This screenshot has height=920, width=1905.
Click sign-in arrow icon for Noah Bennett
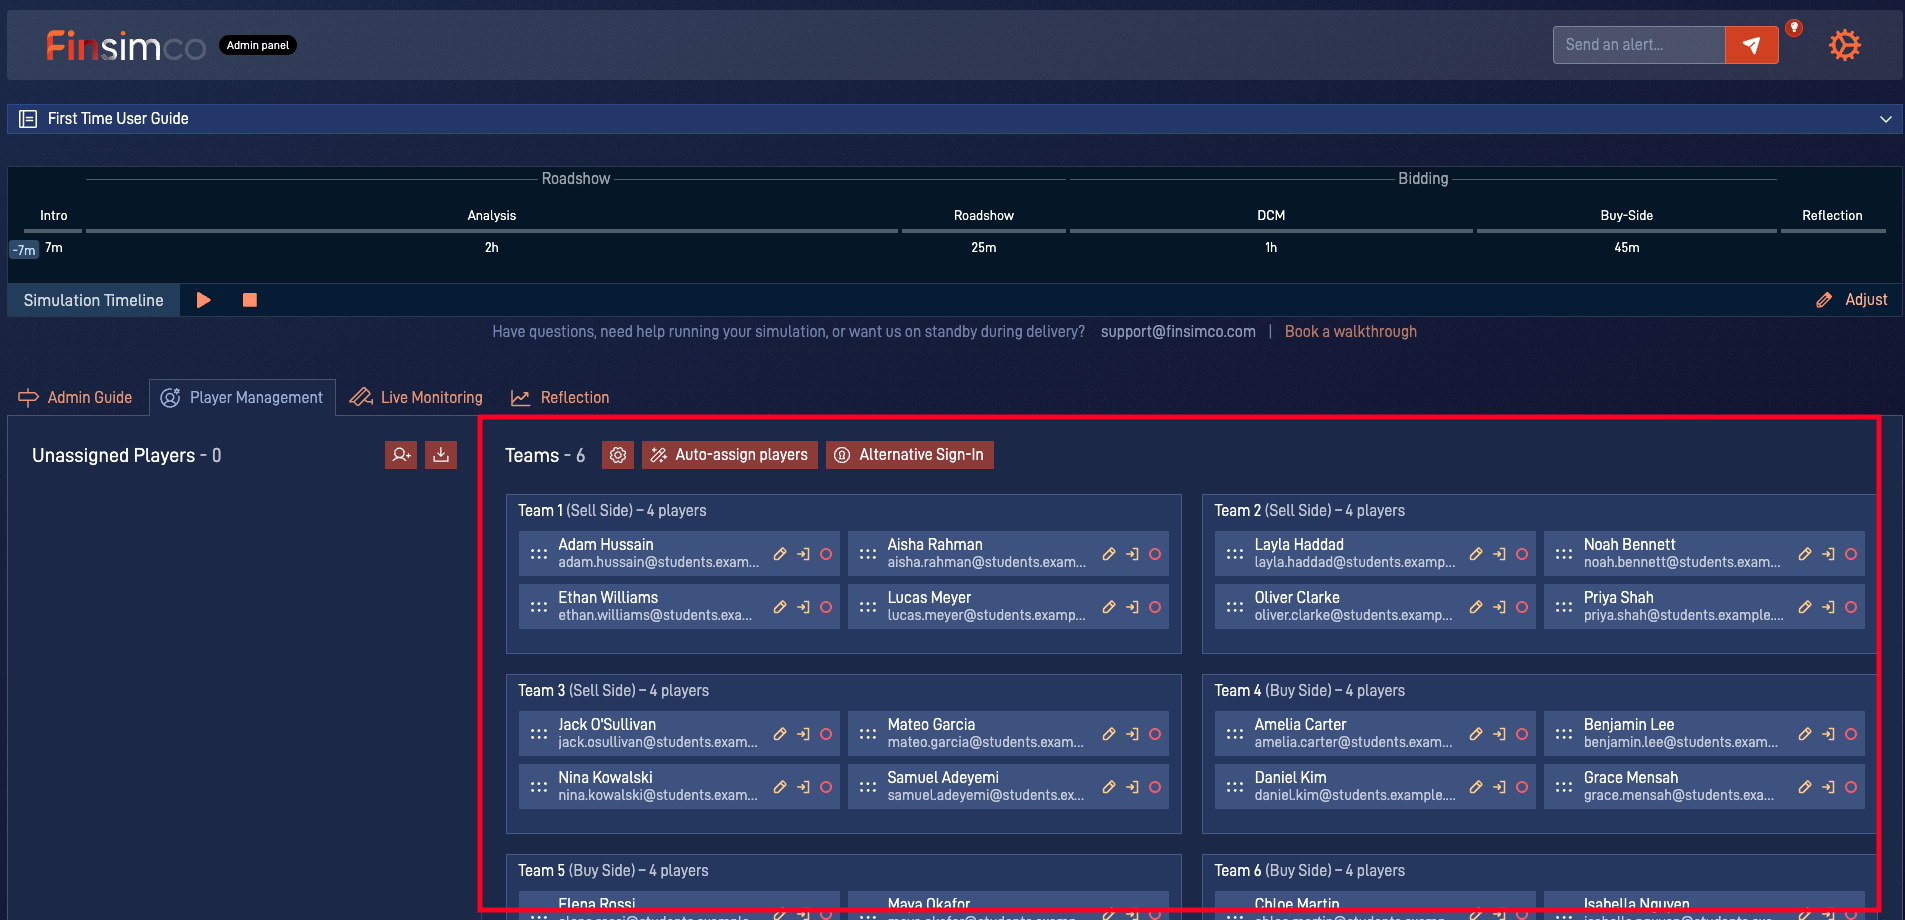click(1829, 554)
